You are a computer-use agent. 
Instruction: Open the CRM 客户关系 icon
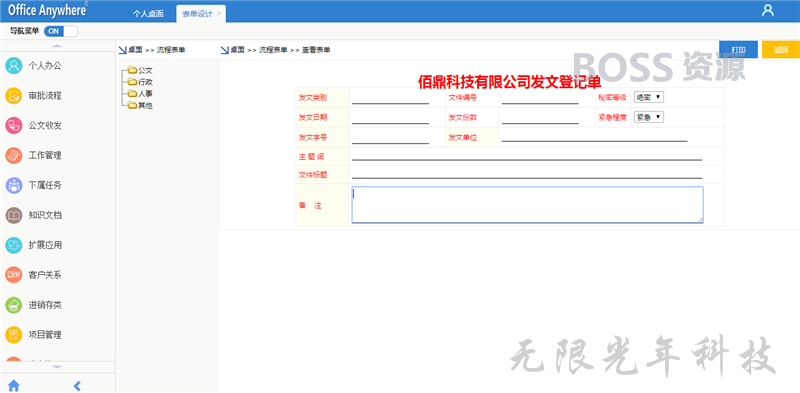pyautogui.click(x=14, y=275)
